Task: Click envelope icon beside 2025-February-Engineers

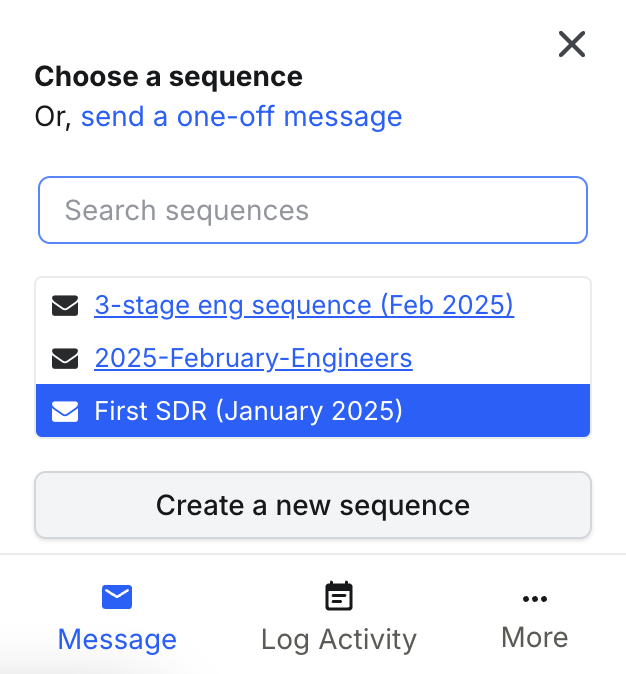Action: (65, 358)
